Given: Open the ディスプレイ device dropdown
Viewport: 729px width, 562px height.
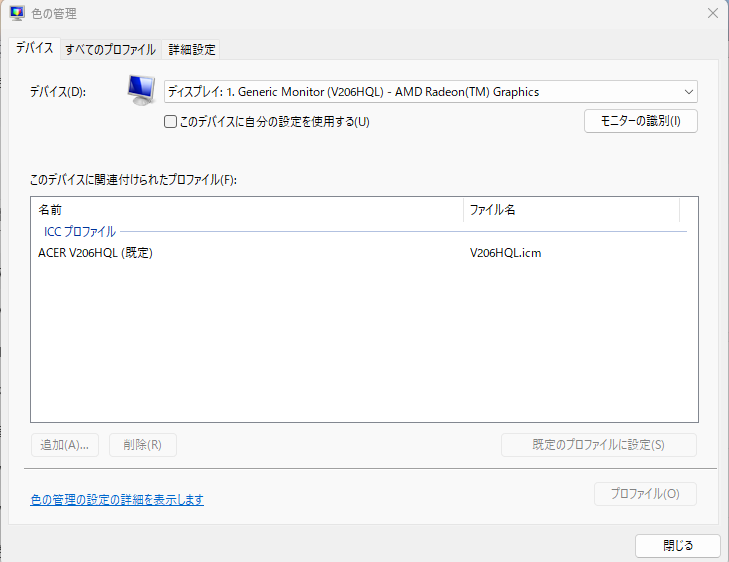Looking at the screenshot, I should pyautogui.click(x=431, y=92).
